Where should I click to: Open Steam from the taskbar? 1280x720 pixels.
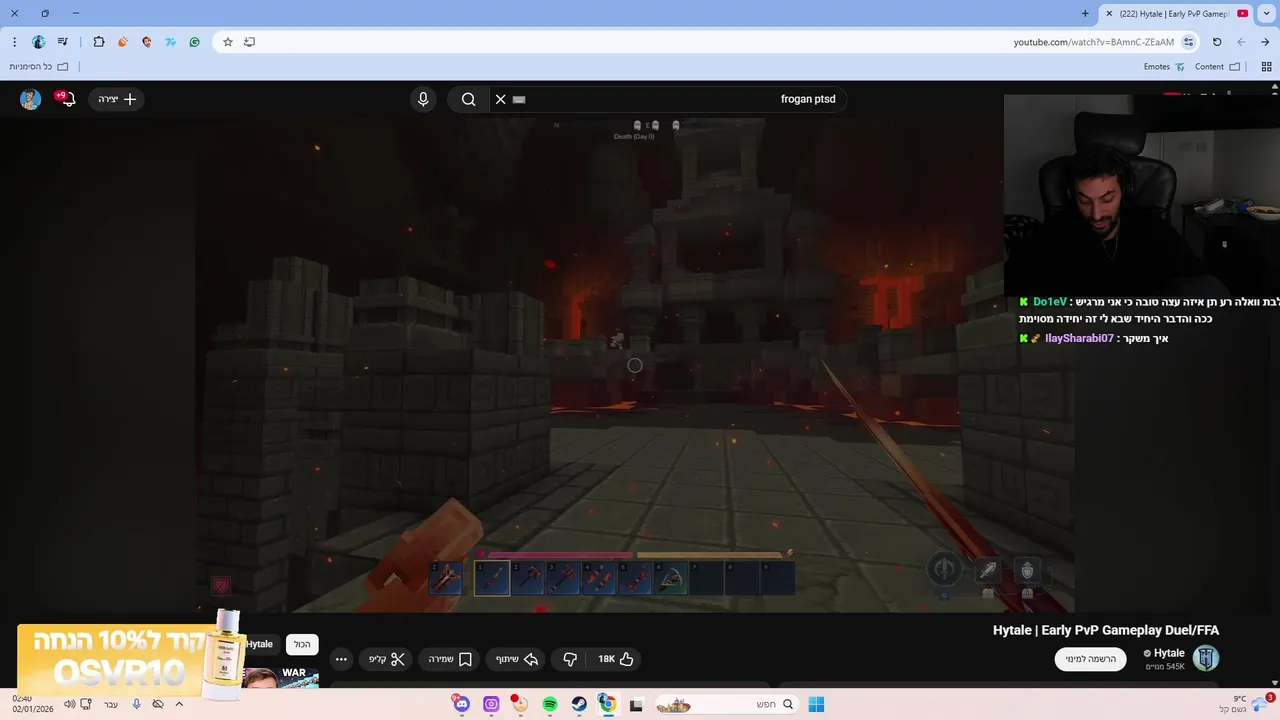pyautogui.click(x=579, y=704)
